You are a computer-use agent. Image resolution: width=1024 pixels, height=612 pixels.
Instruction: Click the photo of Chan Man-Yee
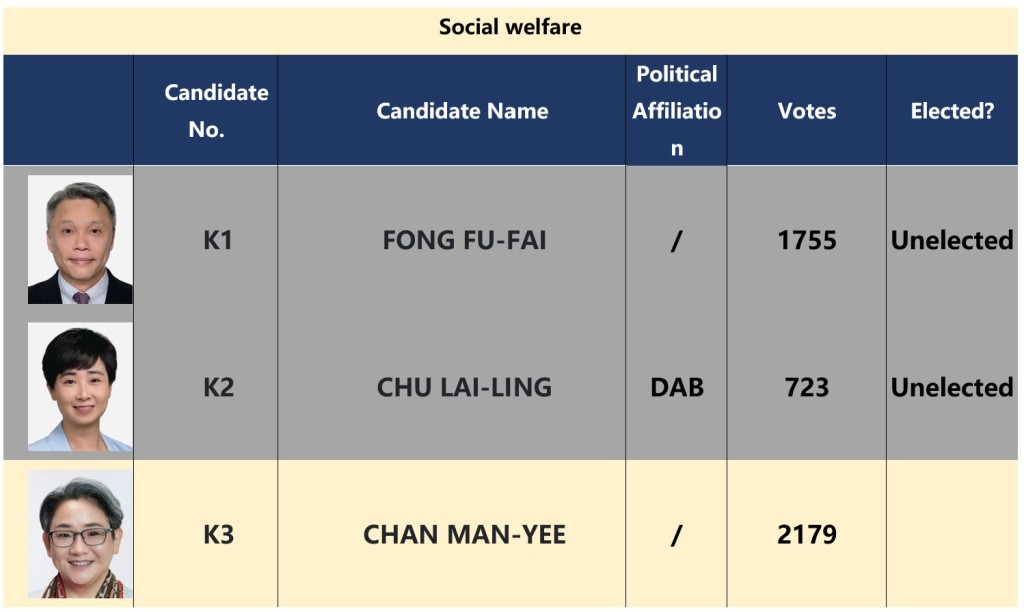pyautogui.click(x=80, y=534)
